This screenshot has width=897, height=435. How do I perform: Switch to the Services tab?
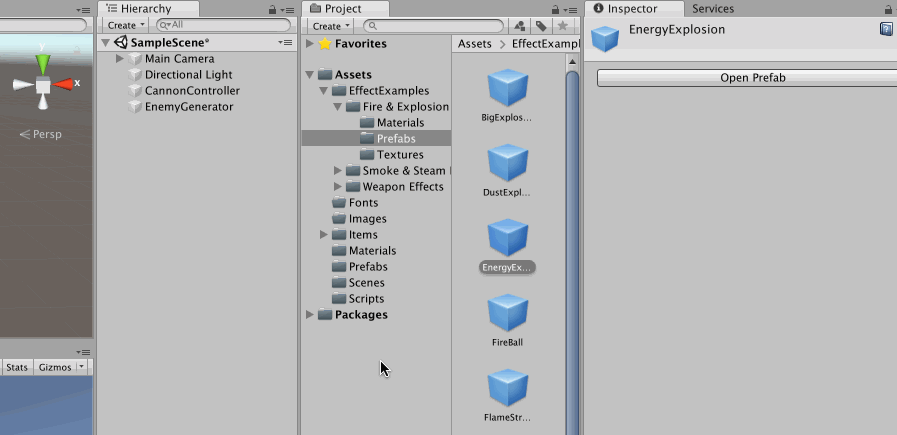coord(713,9)
